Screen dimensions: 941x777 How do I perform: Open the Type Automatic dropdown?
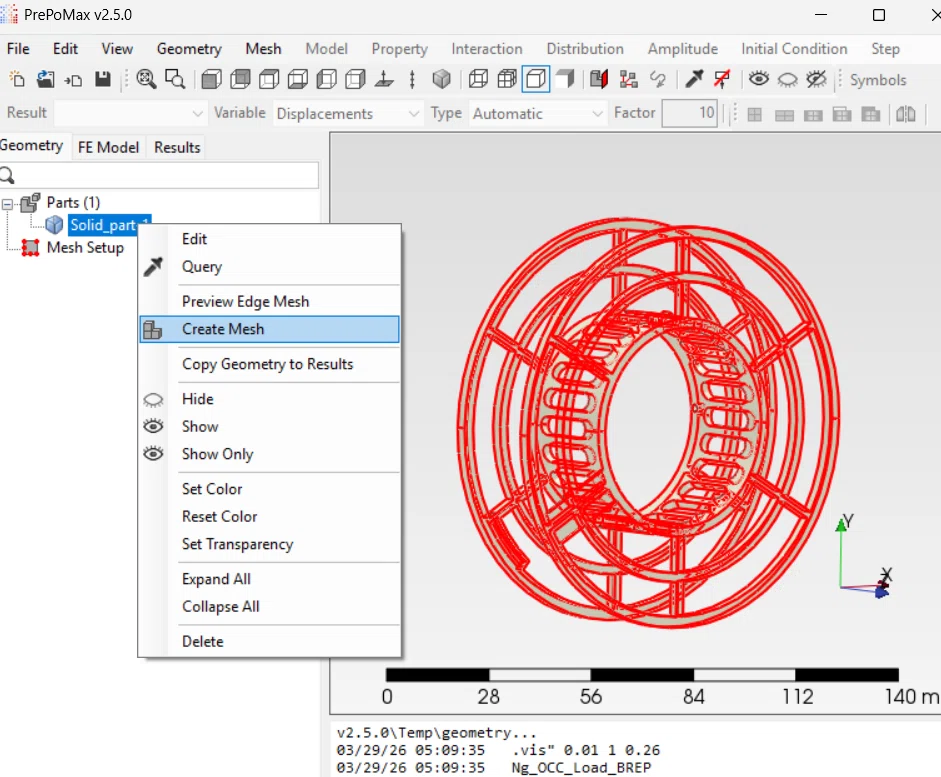pyautogui.click(x=538, y=113)
